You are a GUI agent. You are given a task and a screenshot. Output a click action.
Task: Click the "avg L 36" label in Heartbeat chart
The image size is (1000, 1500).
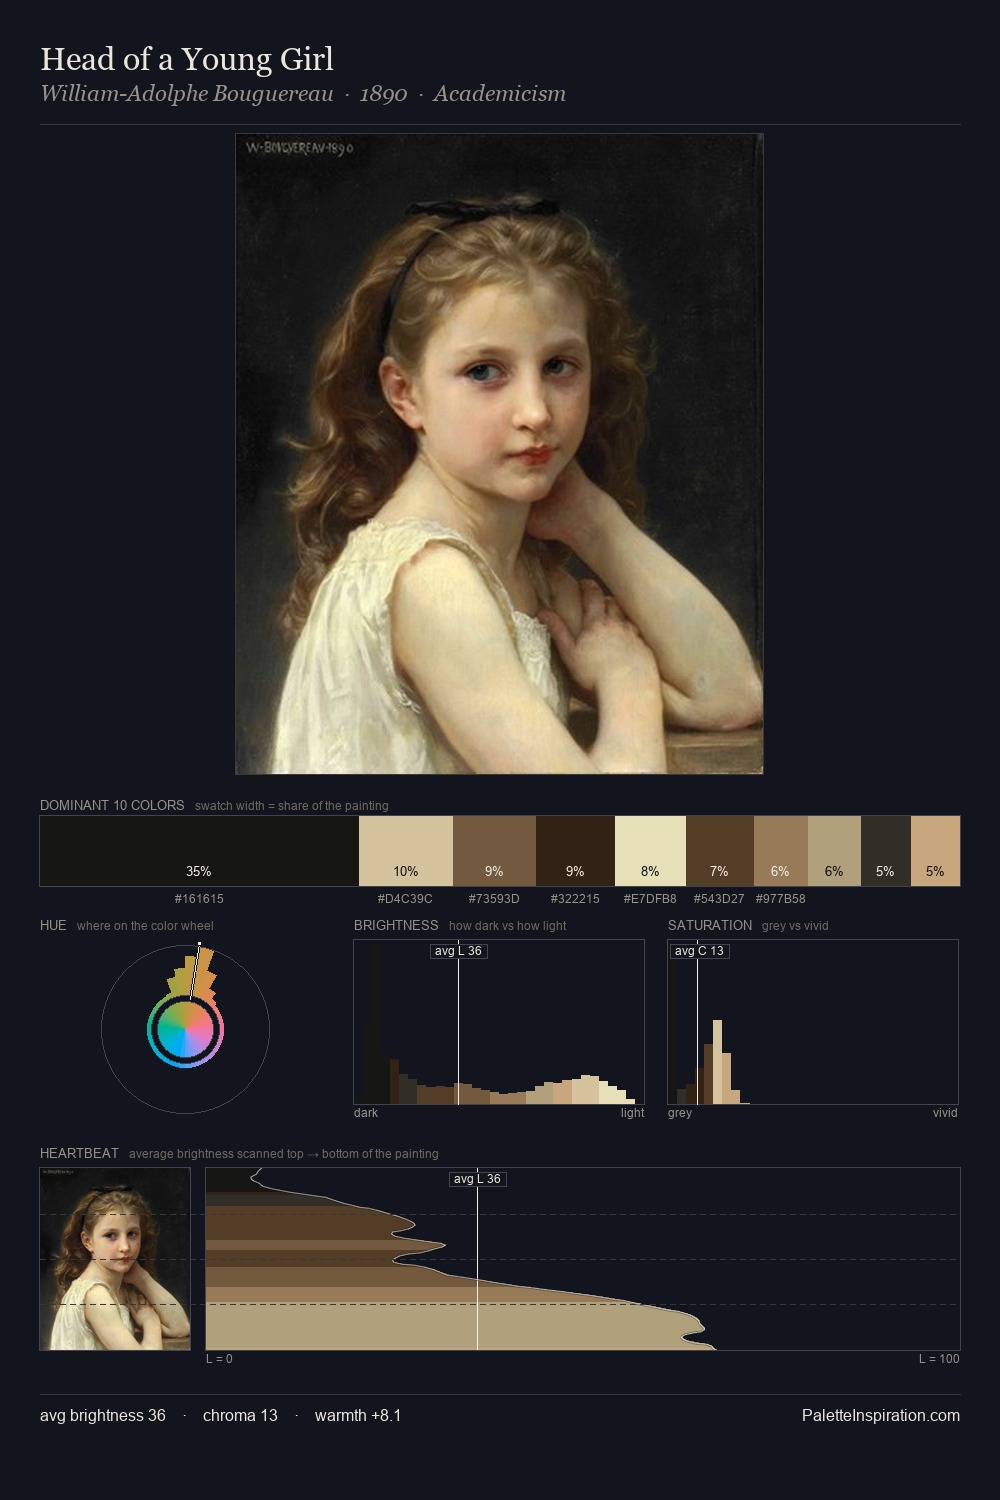tap(477, 1179)
